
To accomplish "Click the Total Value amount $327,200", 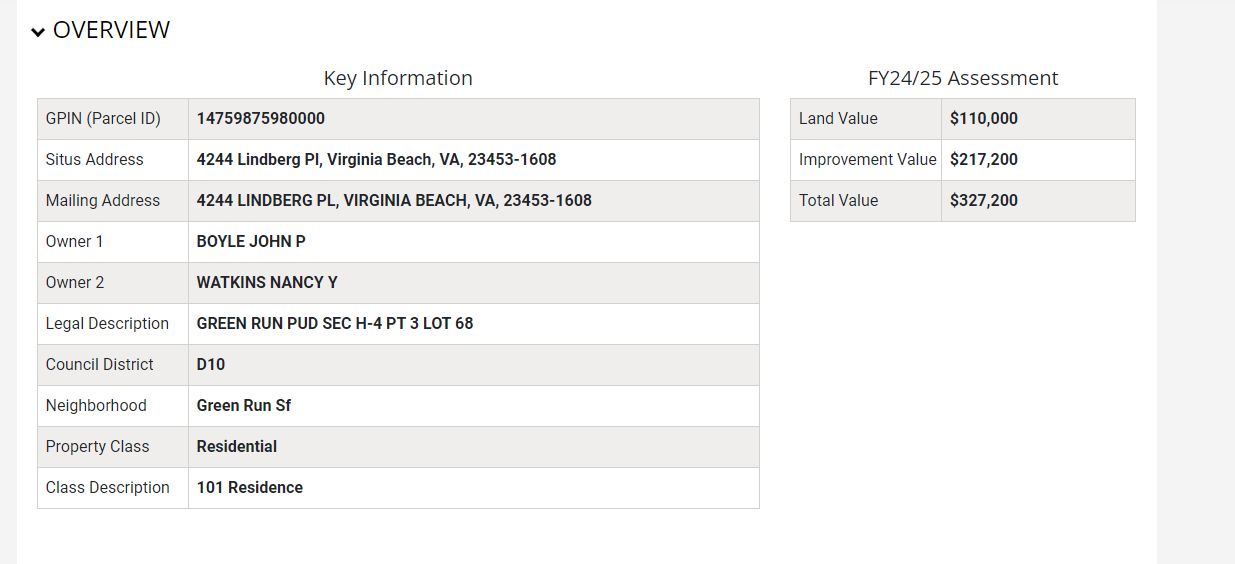I will click(x=984, y=201).
